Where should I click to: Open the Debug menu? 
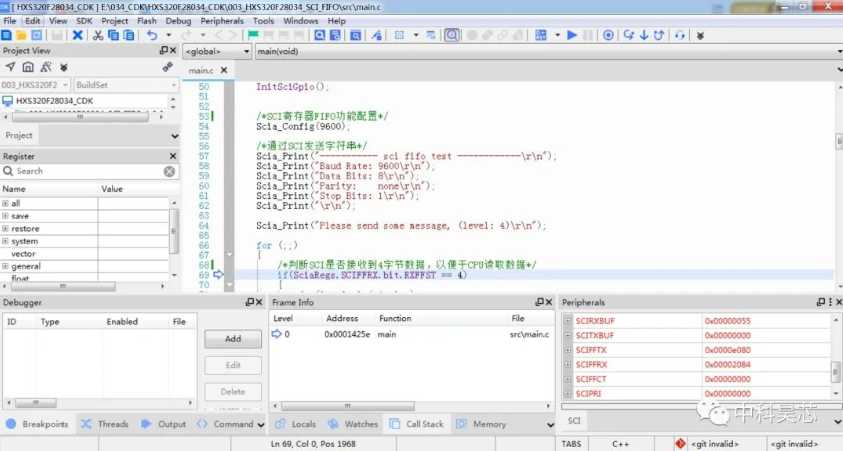178,21
